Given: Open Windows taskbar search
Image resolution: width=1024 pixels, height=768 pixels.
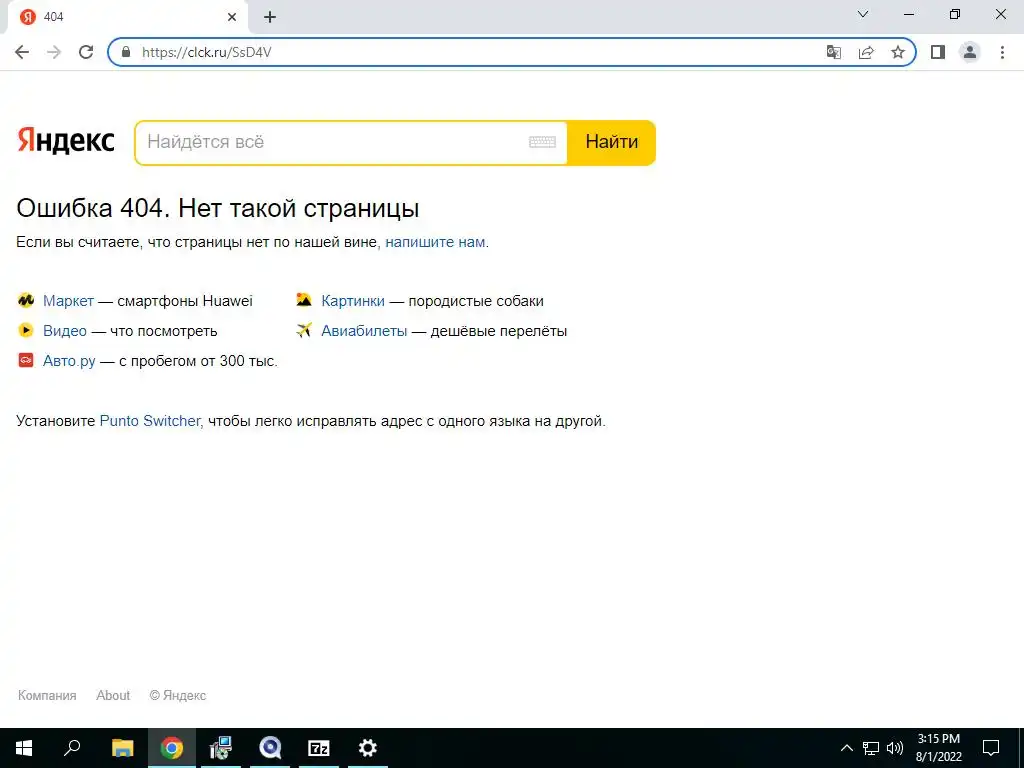Looking at the screenshot, I should [x=72, y=748].
